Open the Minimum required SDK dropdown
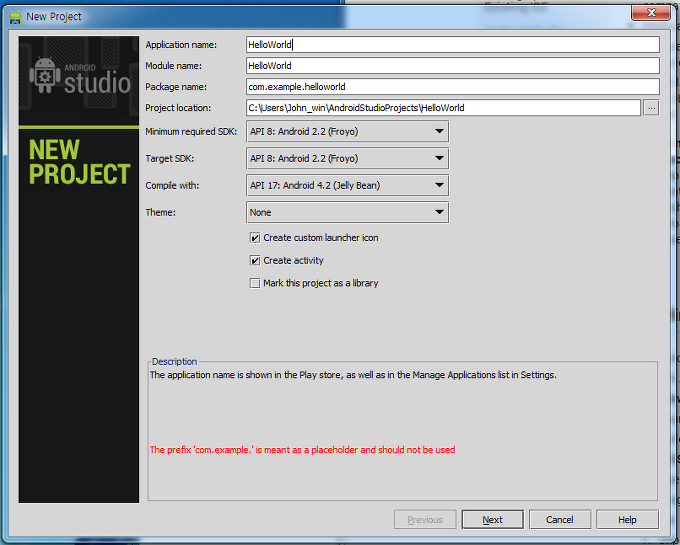680x545 pixels. click(348, 131)
